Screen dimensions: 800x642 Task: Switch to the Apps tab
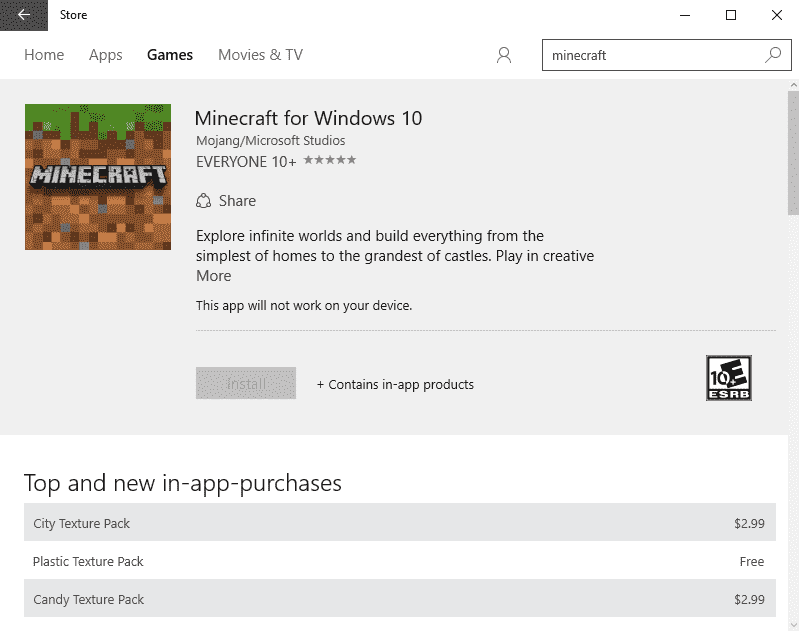[x=106, y=55]
